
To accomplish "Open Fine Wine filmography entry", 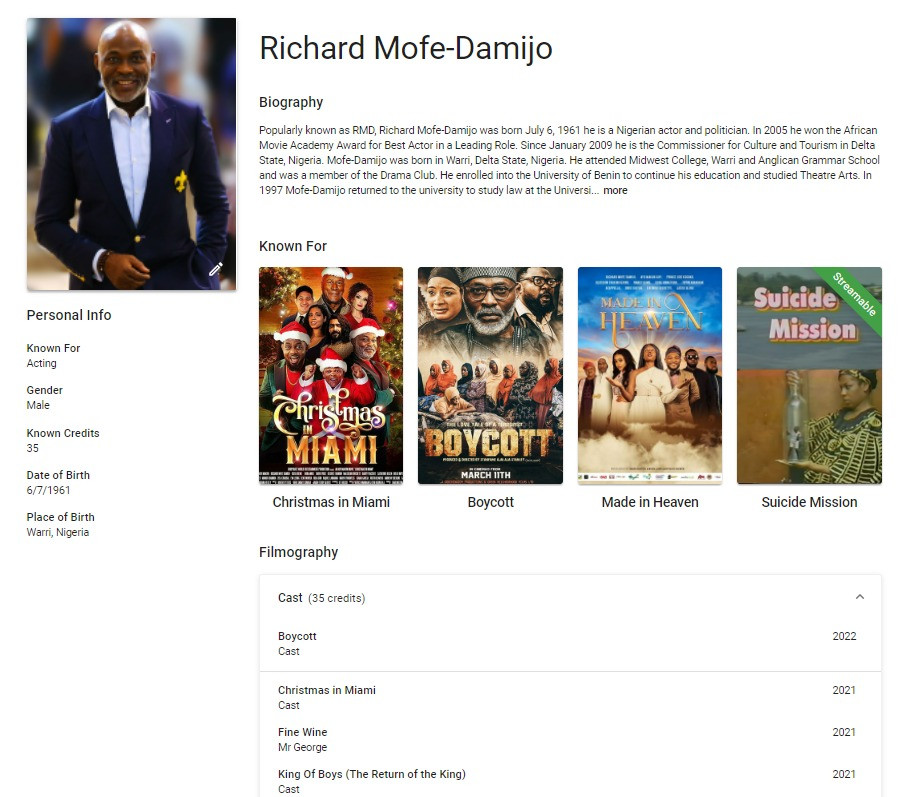I will pyautogui.click(x=570, y=739).
